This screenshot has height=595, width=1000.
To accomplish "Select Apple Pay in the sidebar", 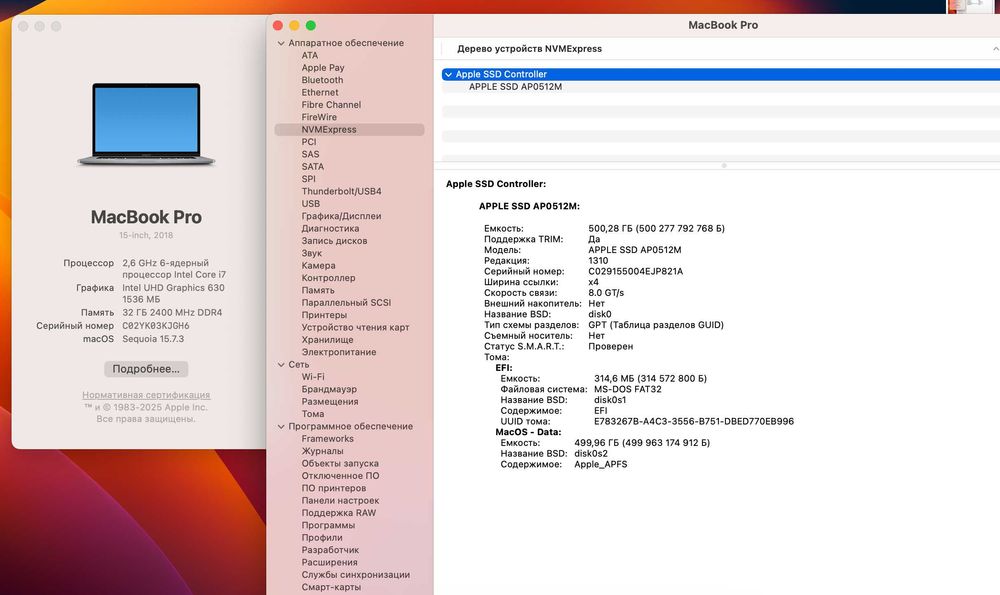I will (x=323, y=68).
